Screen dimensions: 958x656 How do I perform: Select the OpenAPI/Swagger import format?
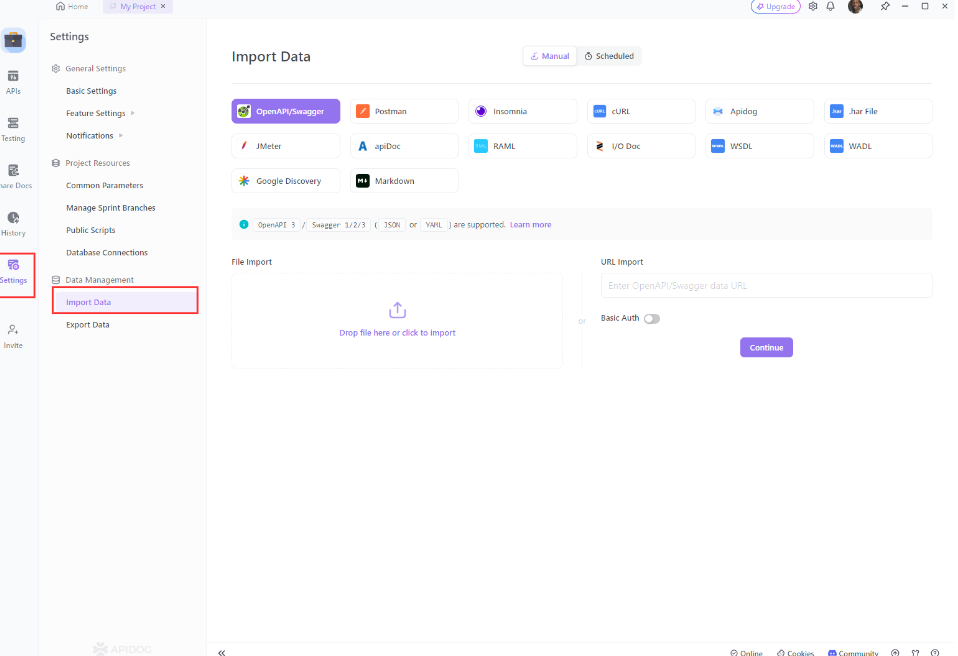pos(285,111)
